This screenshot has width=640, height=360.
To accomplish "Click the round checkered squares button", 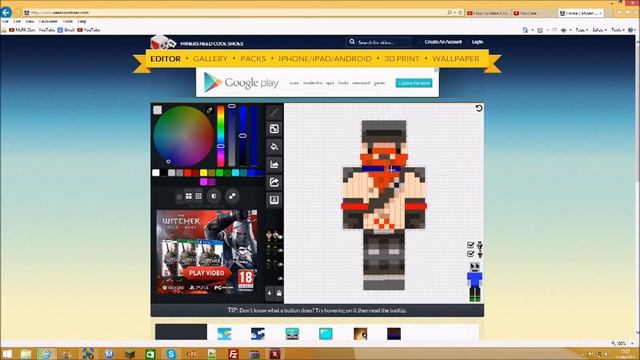I will [x=232, y=196].
